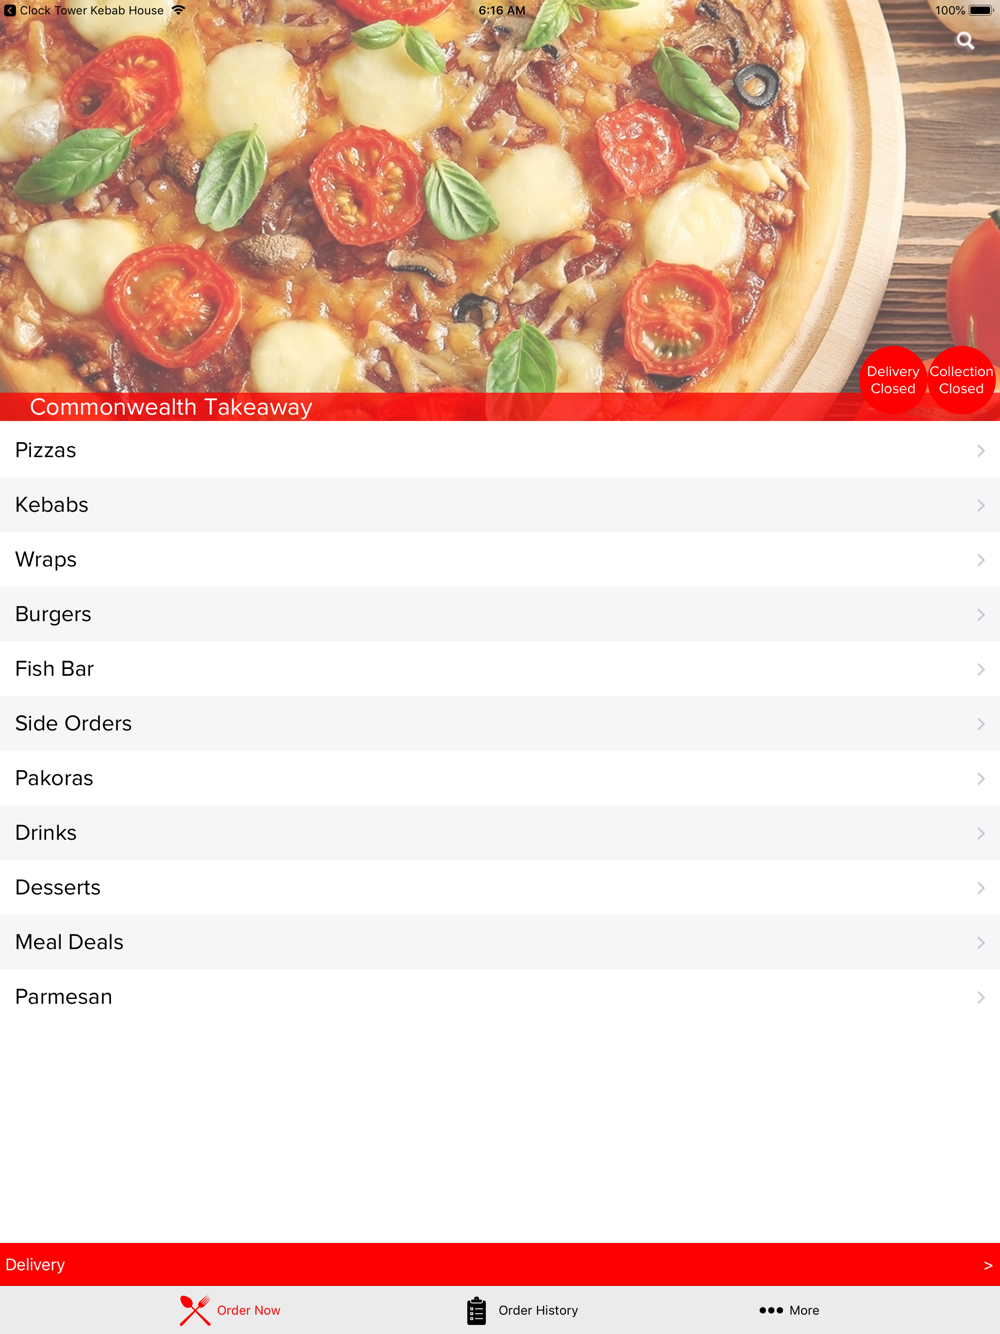Tap the More three-dots icon
Viewport: 1000px width, 1334px height.
click(x=771, y=1310)
